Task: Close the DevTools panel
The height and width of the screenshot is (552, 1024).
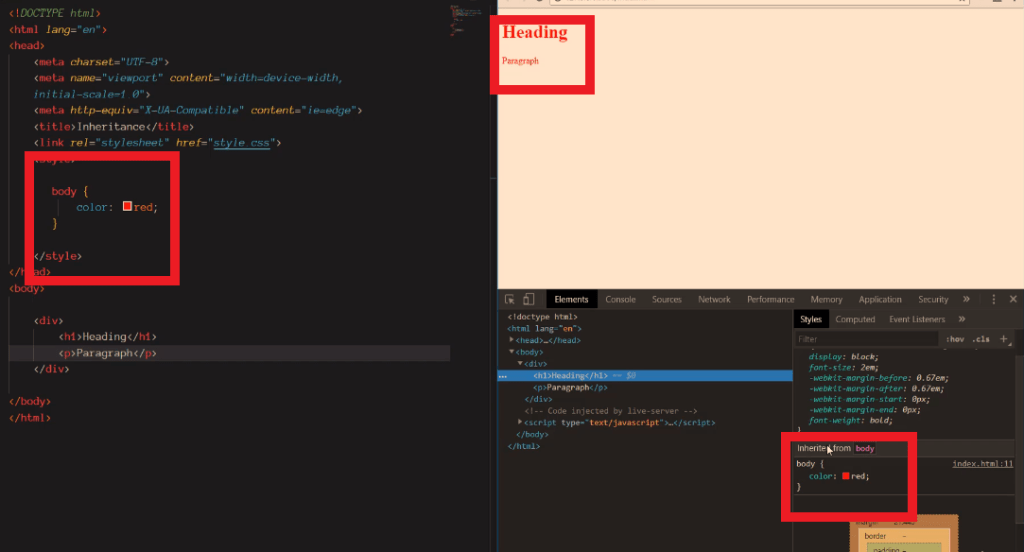Action: point(1013,299)
